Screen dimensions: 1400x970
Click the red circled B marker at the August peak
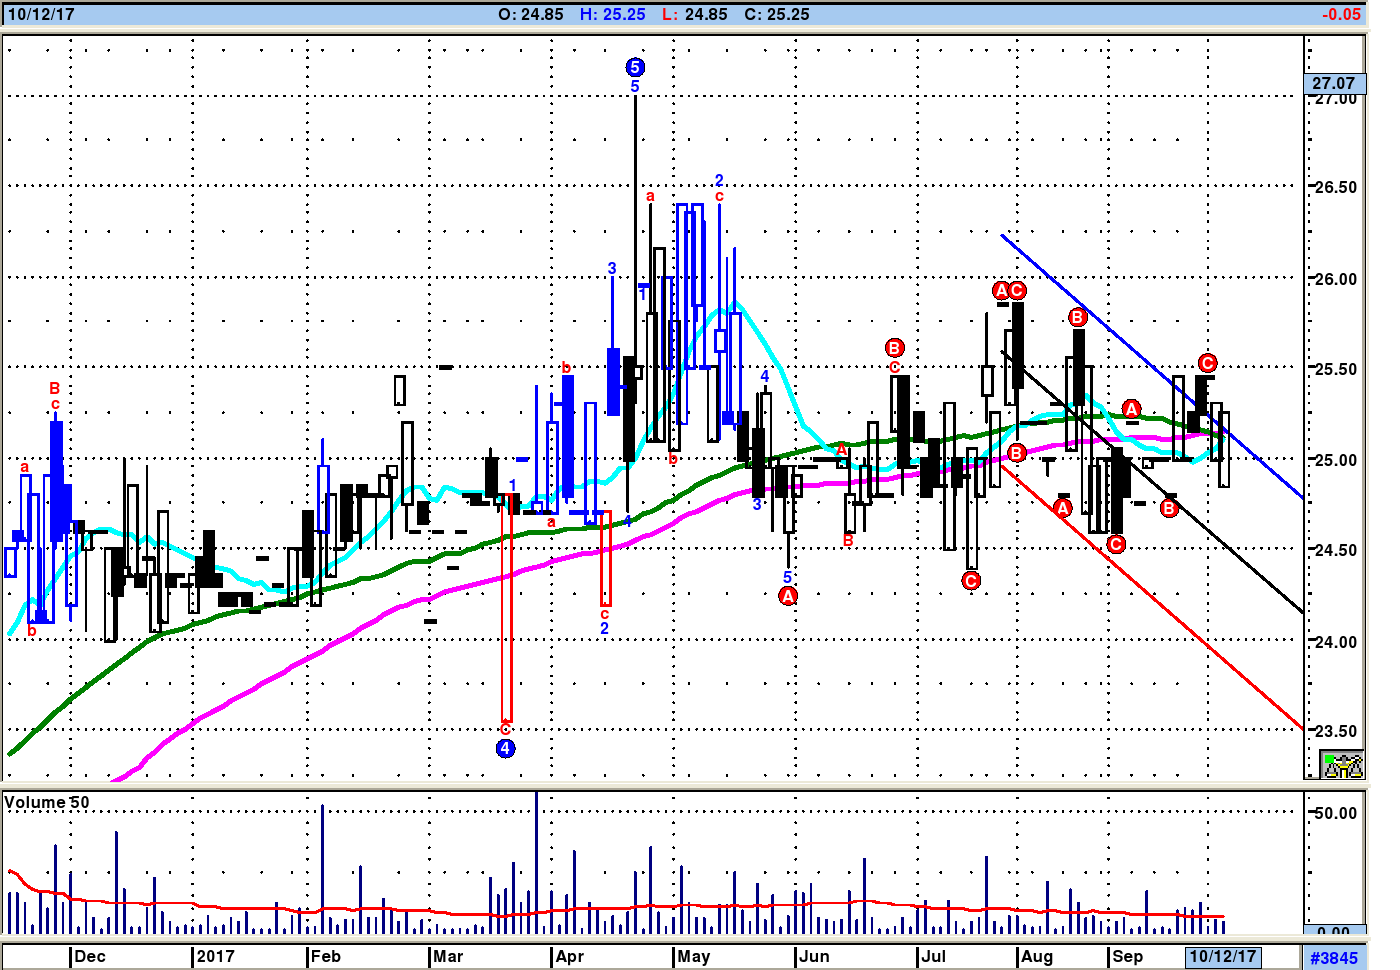(1077, 317)
